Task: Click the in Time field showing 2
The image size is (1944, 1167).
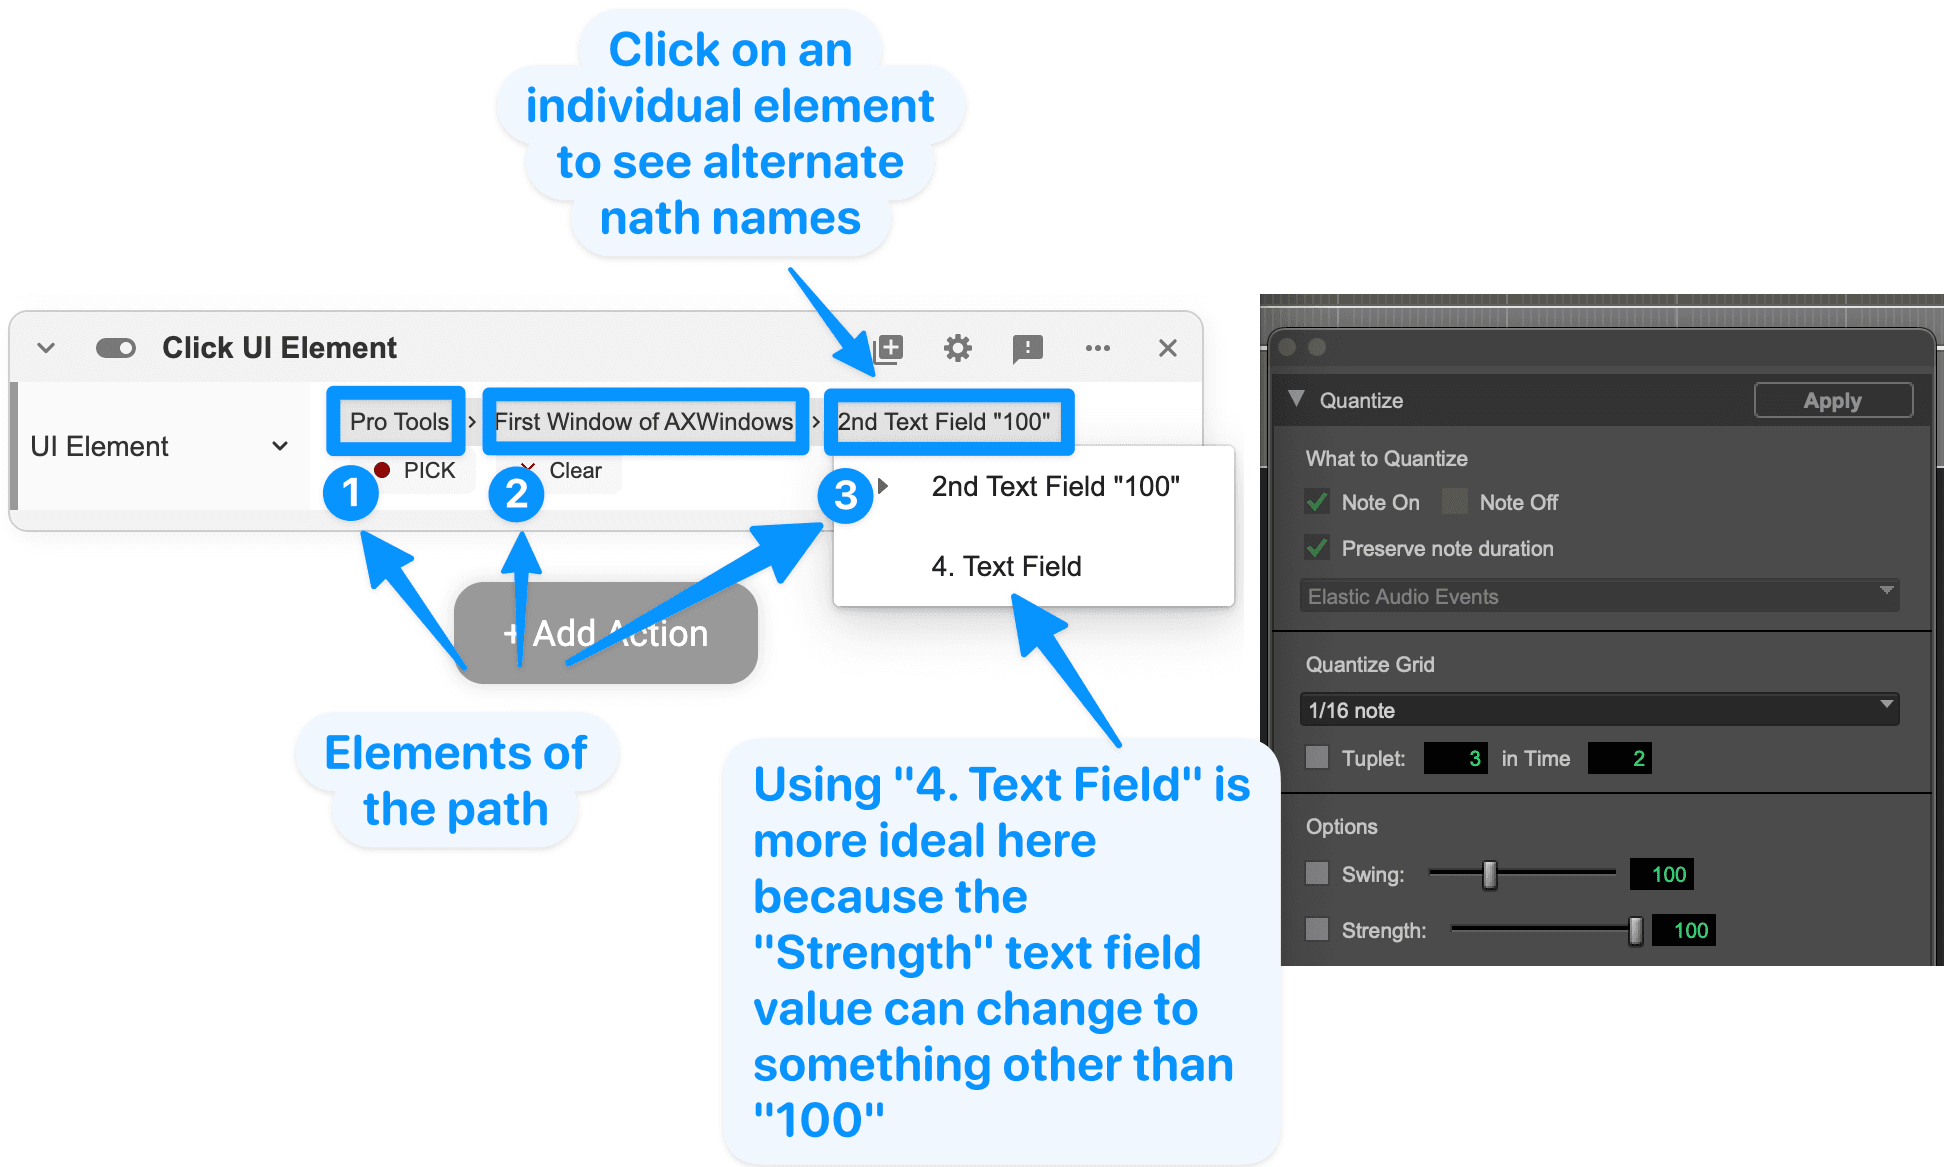Action: [1620, 758]
